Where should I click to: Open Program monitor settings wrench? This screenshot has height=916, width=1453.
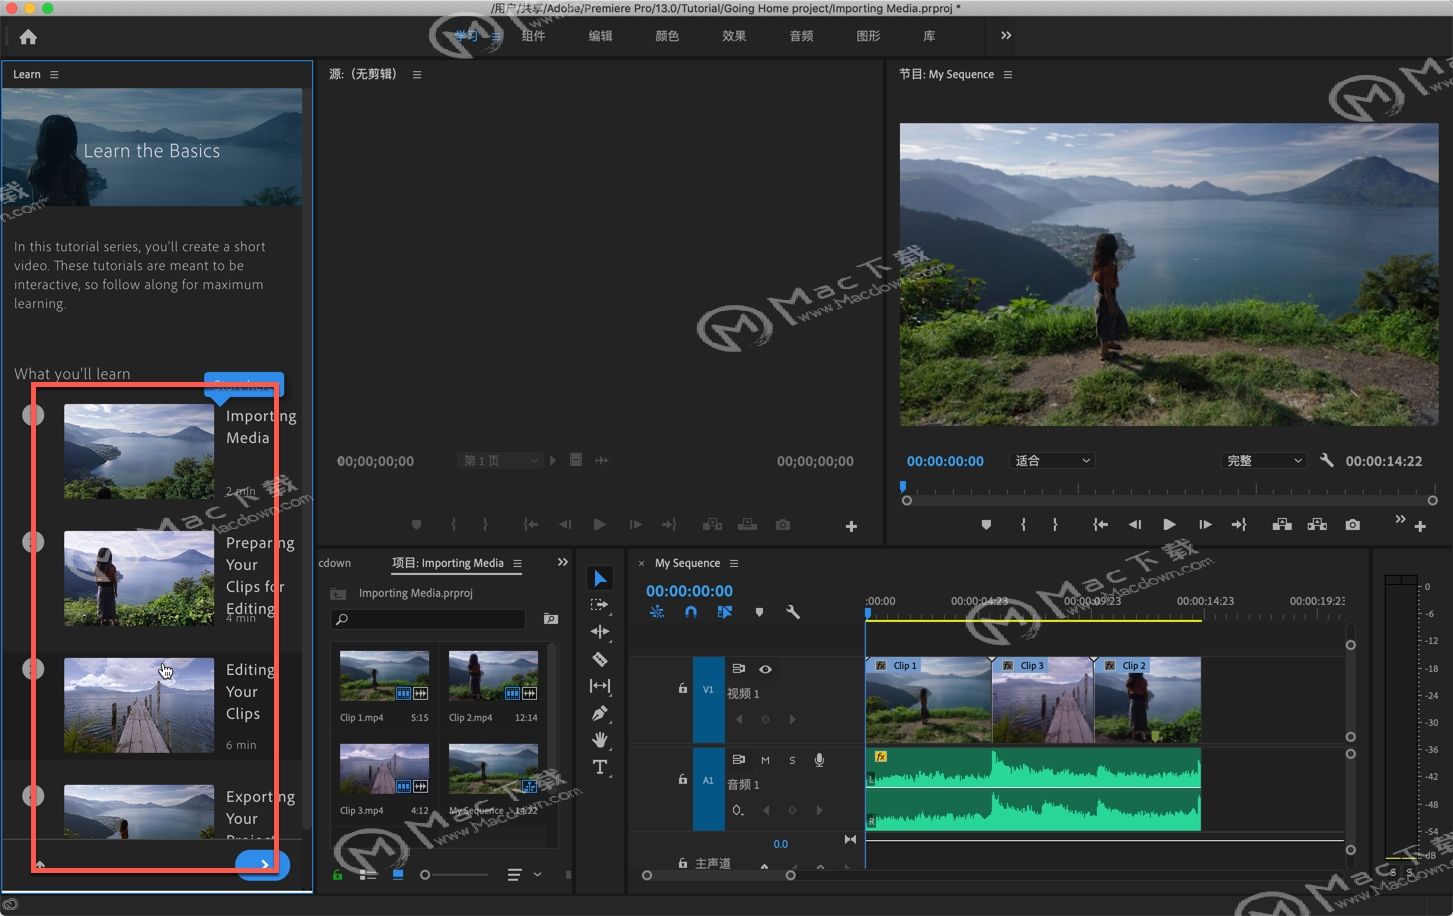(x=1327, y=461)
